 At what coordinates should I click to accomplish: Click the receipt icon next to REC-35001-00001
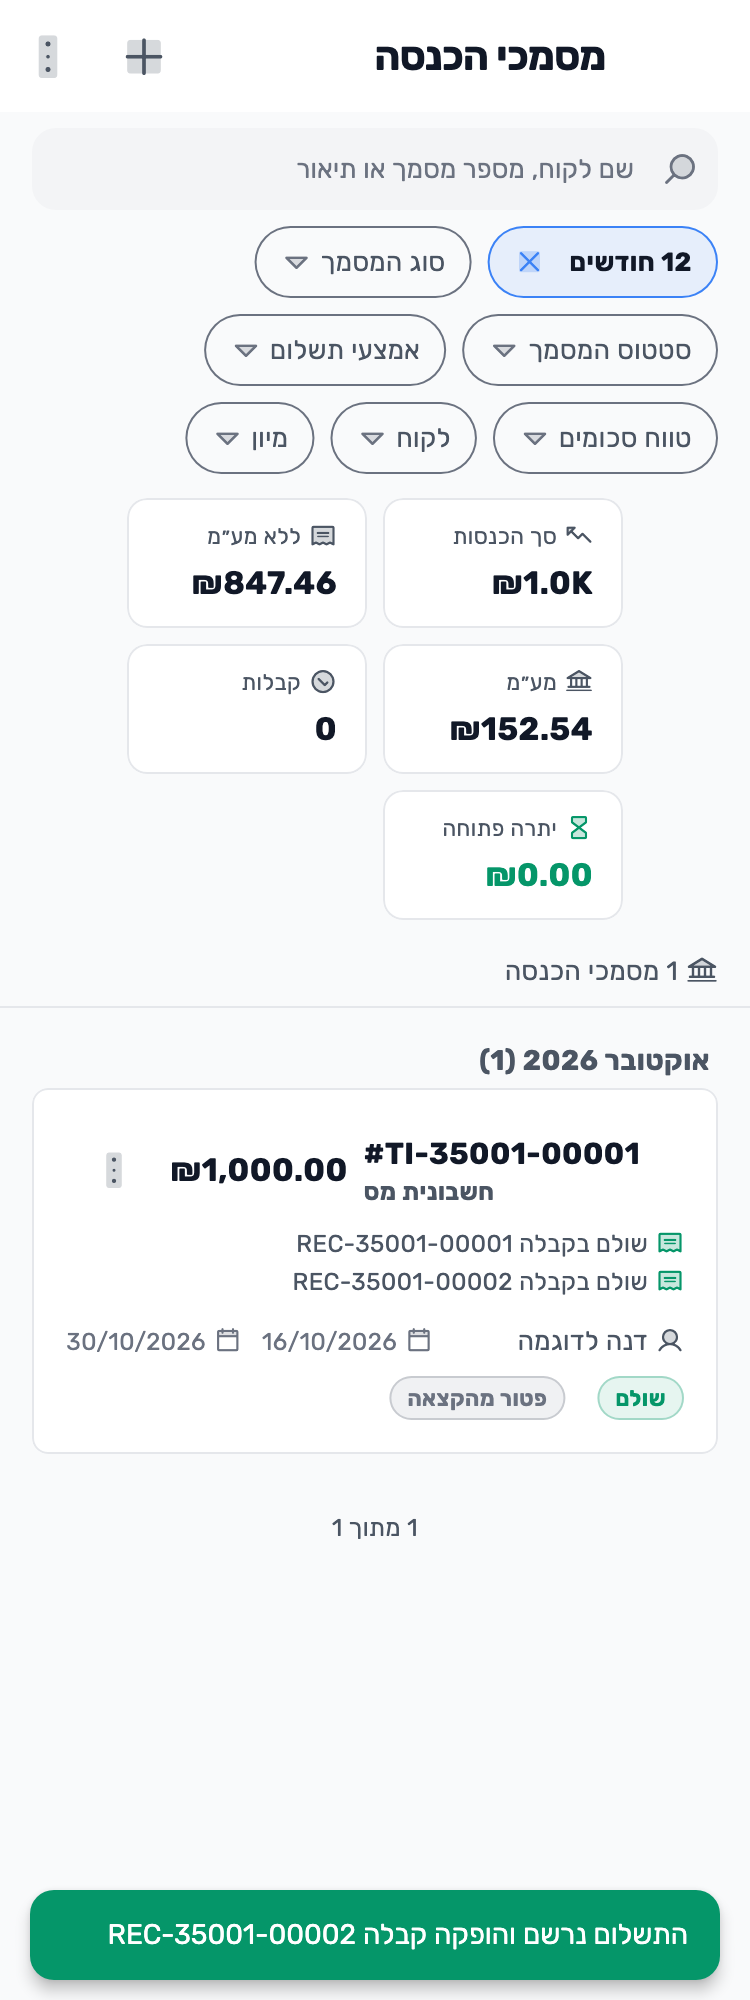coord(670,1243)
